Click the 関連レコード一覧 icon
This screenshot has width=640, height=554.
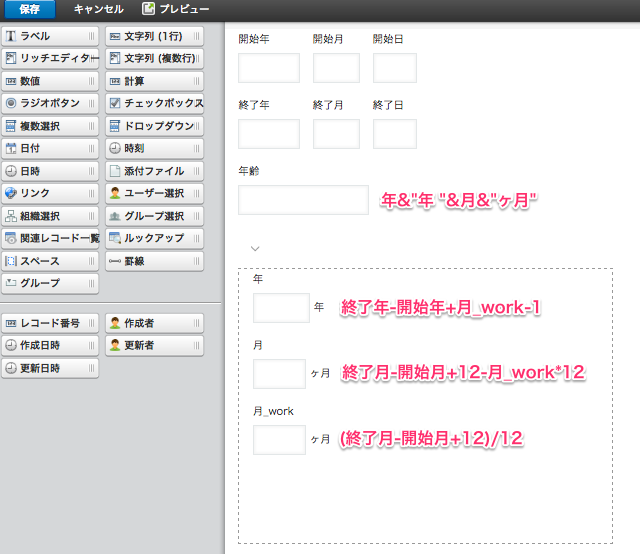click(x=11, y=238)
